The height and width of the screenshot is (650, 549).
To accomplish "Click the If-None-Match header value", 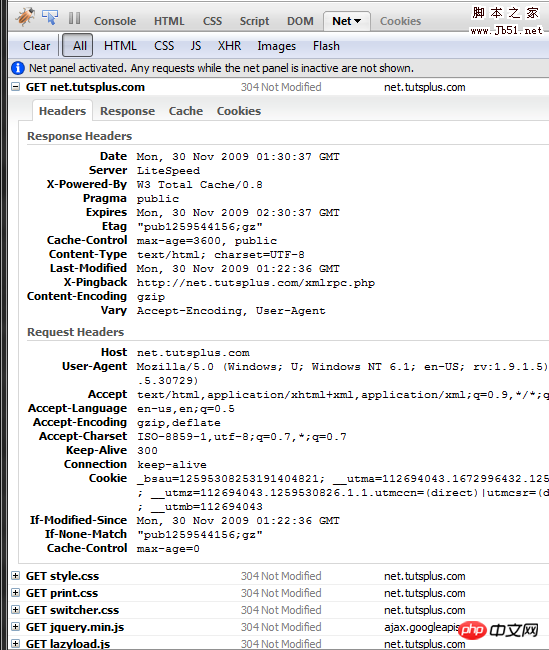I will (200, 535).
